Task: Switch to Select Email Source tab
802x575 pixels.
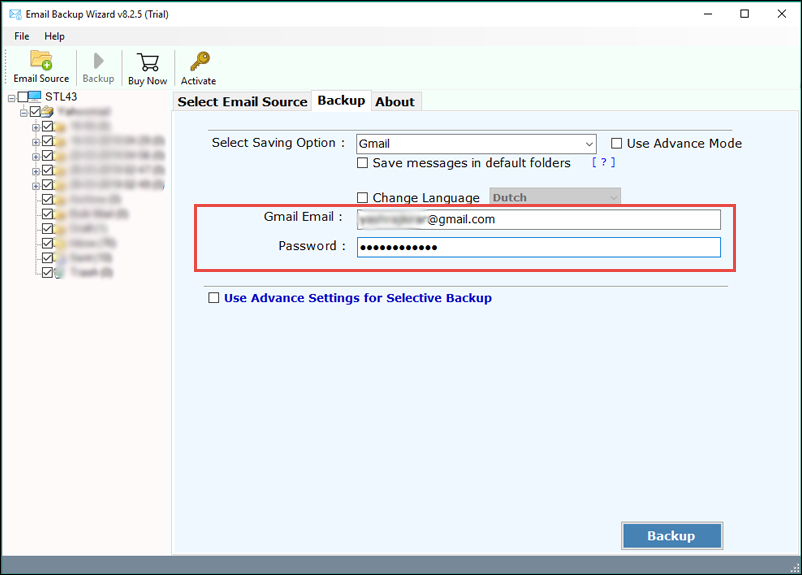Action: [242, 102]
